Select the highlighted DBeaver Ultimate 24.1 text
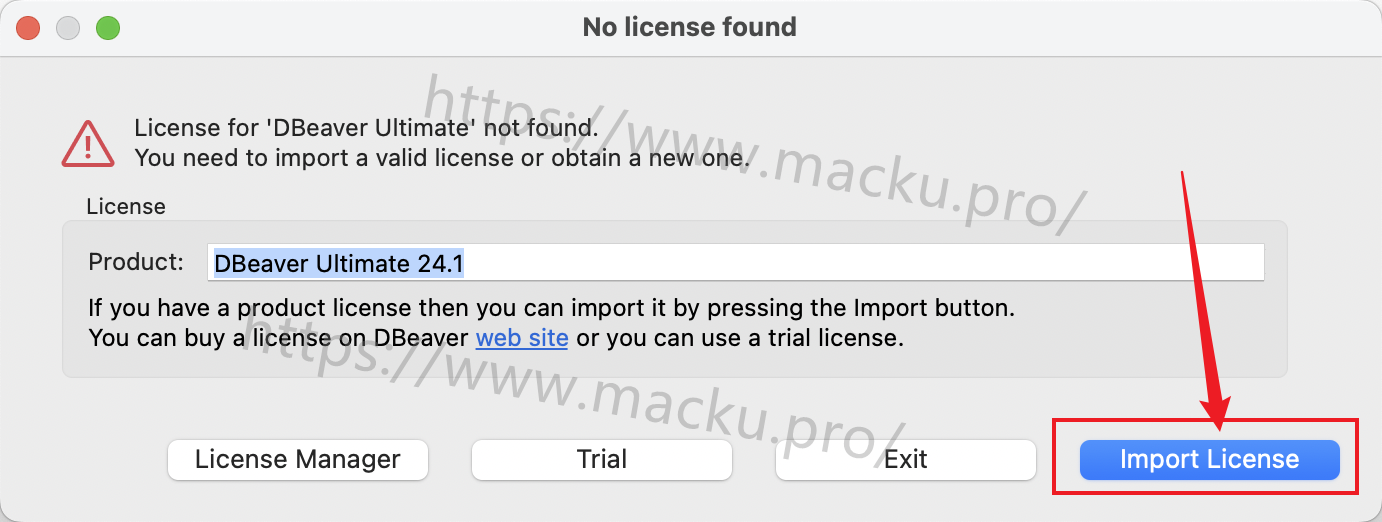 coord(339,264)
